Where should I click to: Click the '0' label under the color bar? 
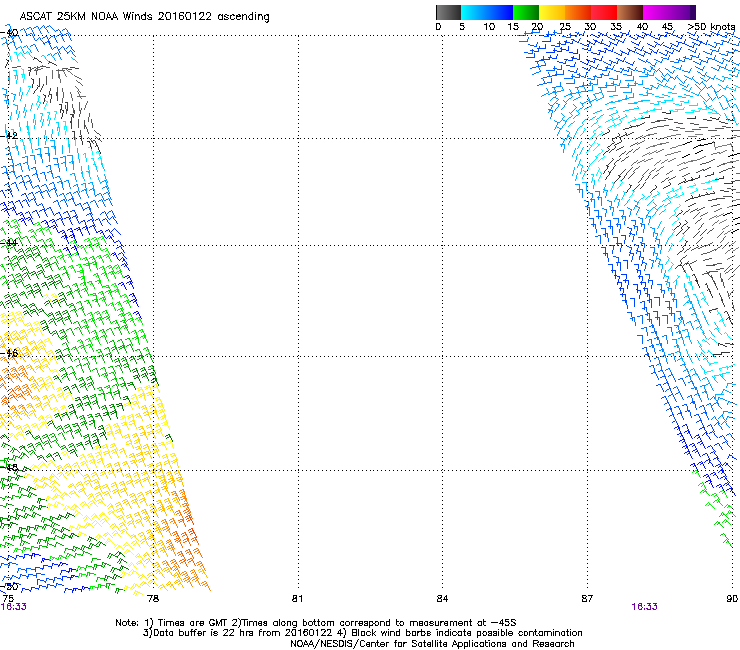coord(438,27)
